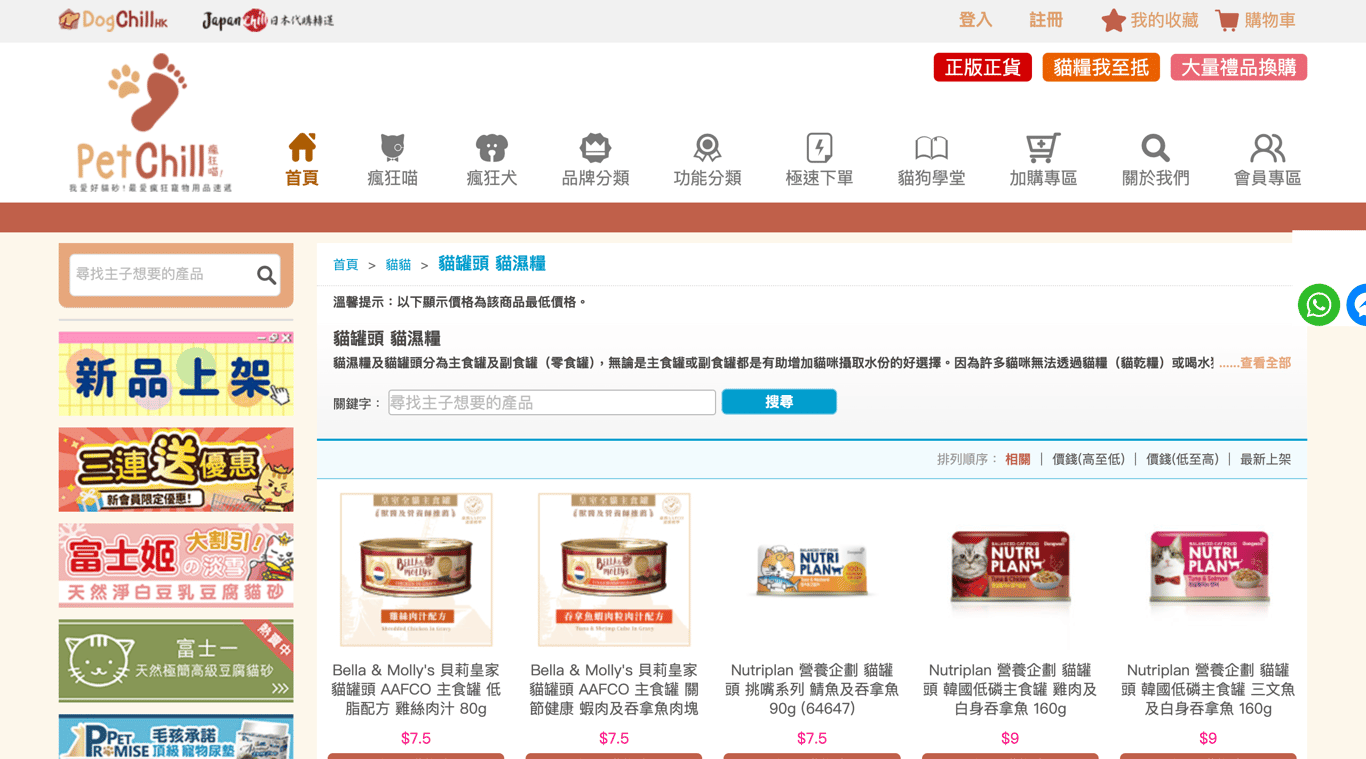Click the red 正版正貨 button
Viewport: 1366px width, 759px height.
point(982,67)
